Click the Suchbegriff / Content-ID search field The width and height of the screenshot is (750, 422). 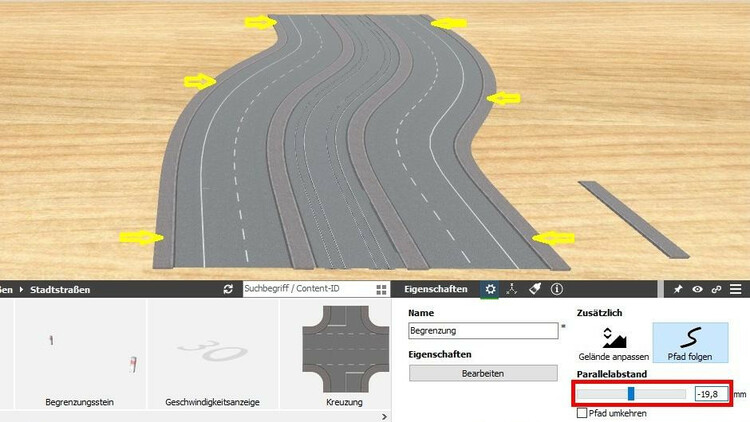click(309, 289)
